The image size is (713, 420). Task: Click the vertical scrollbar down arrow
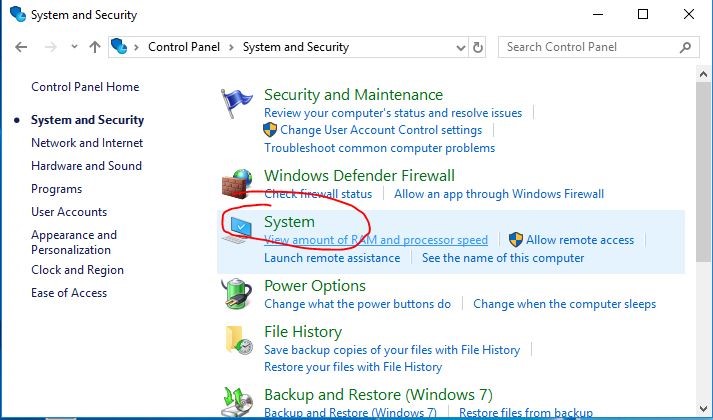point(703,409)
